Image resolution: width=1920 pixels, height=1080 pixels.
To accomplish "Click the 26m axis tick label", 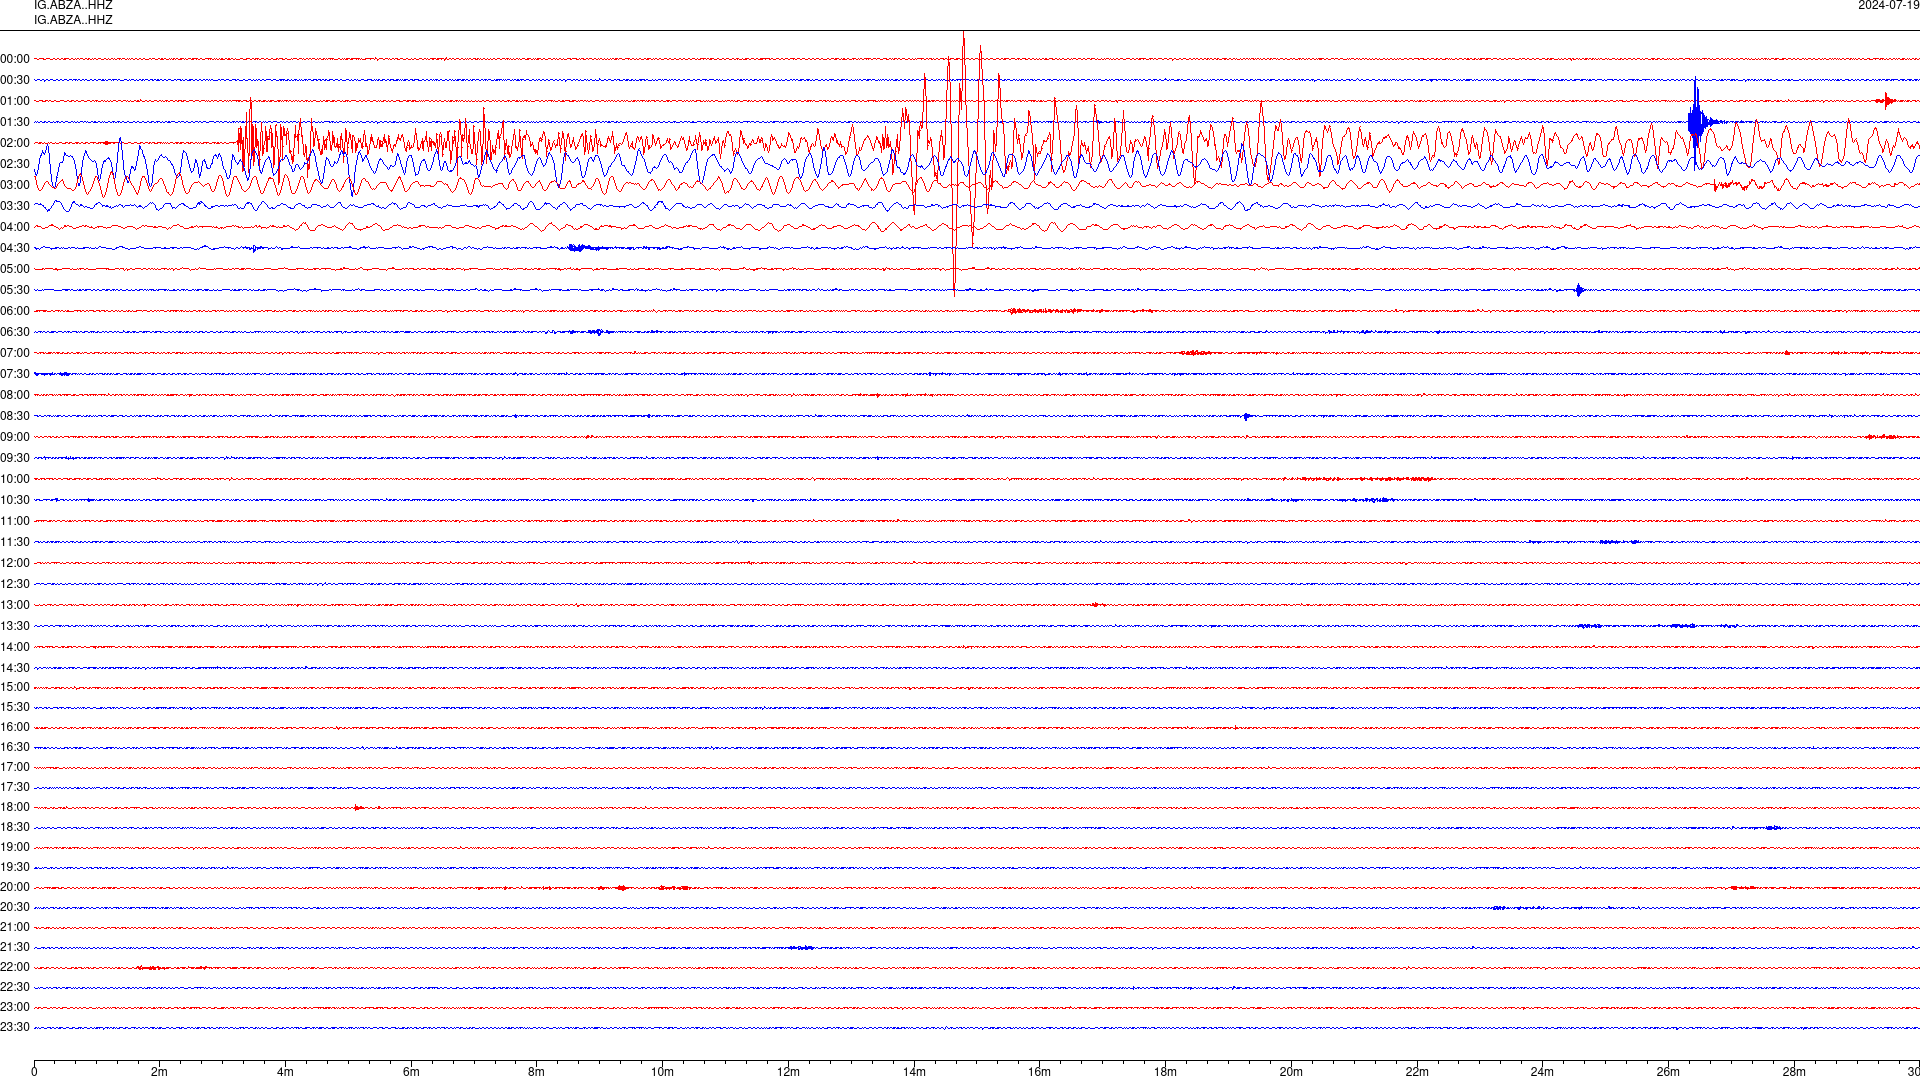I will pos(1668,1072).
